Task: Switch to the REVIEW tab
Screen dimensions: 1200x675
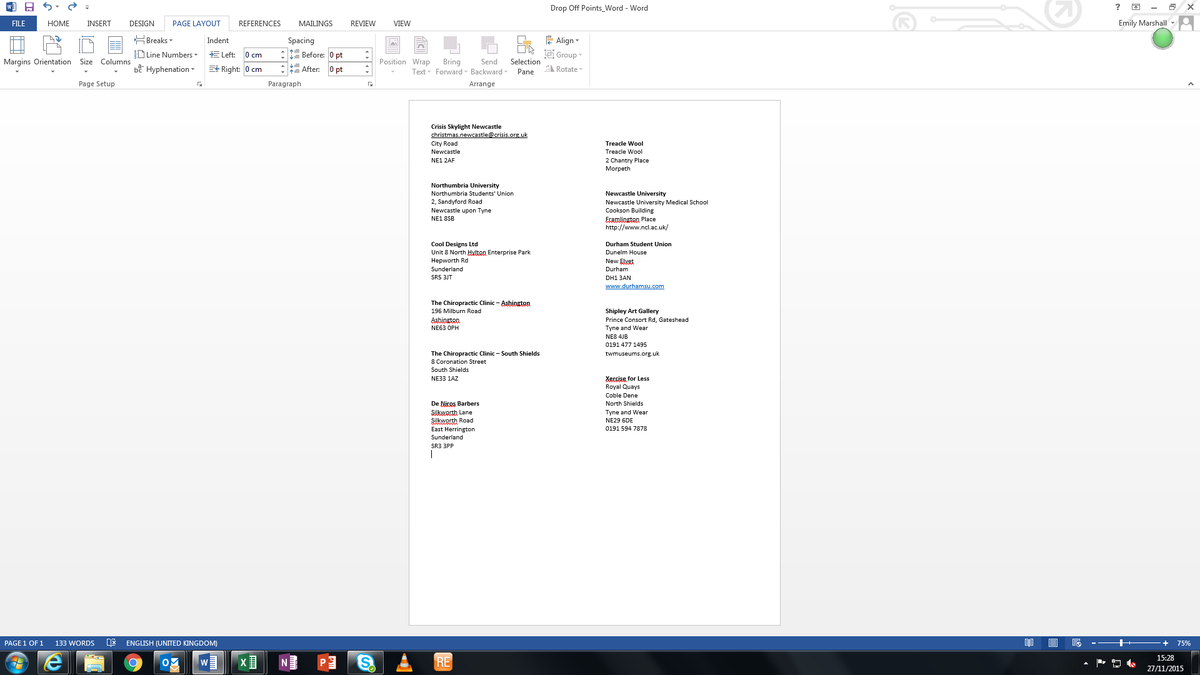Action: pos(363,23)
